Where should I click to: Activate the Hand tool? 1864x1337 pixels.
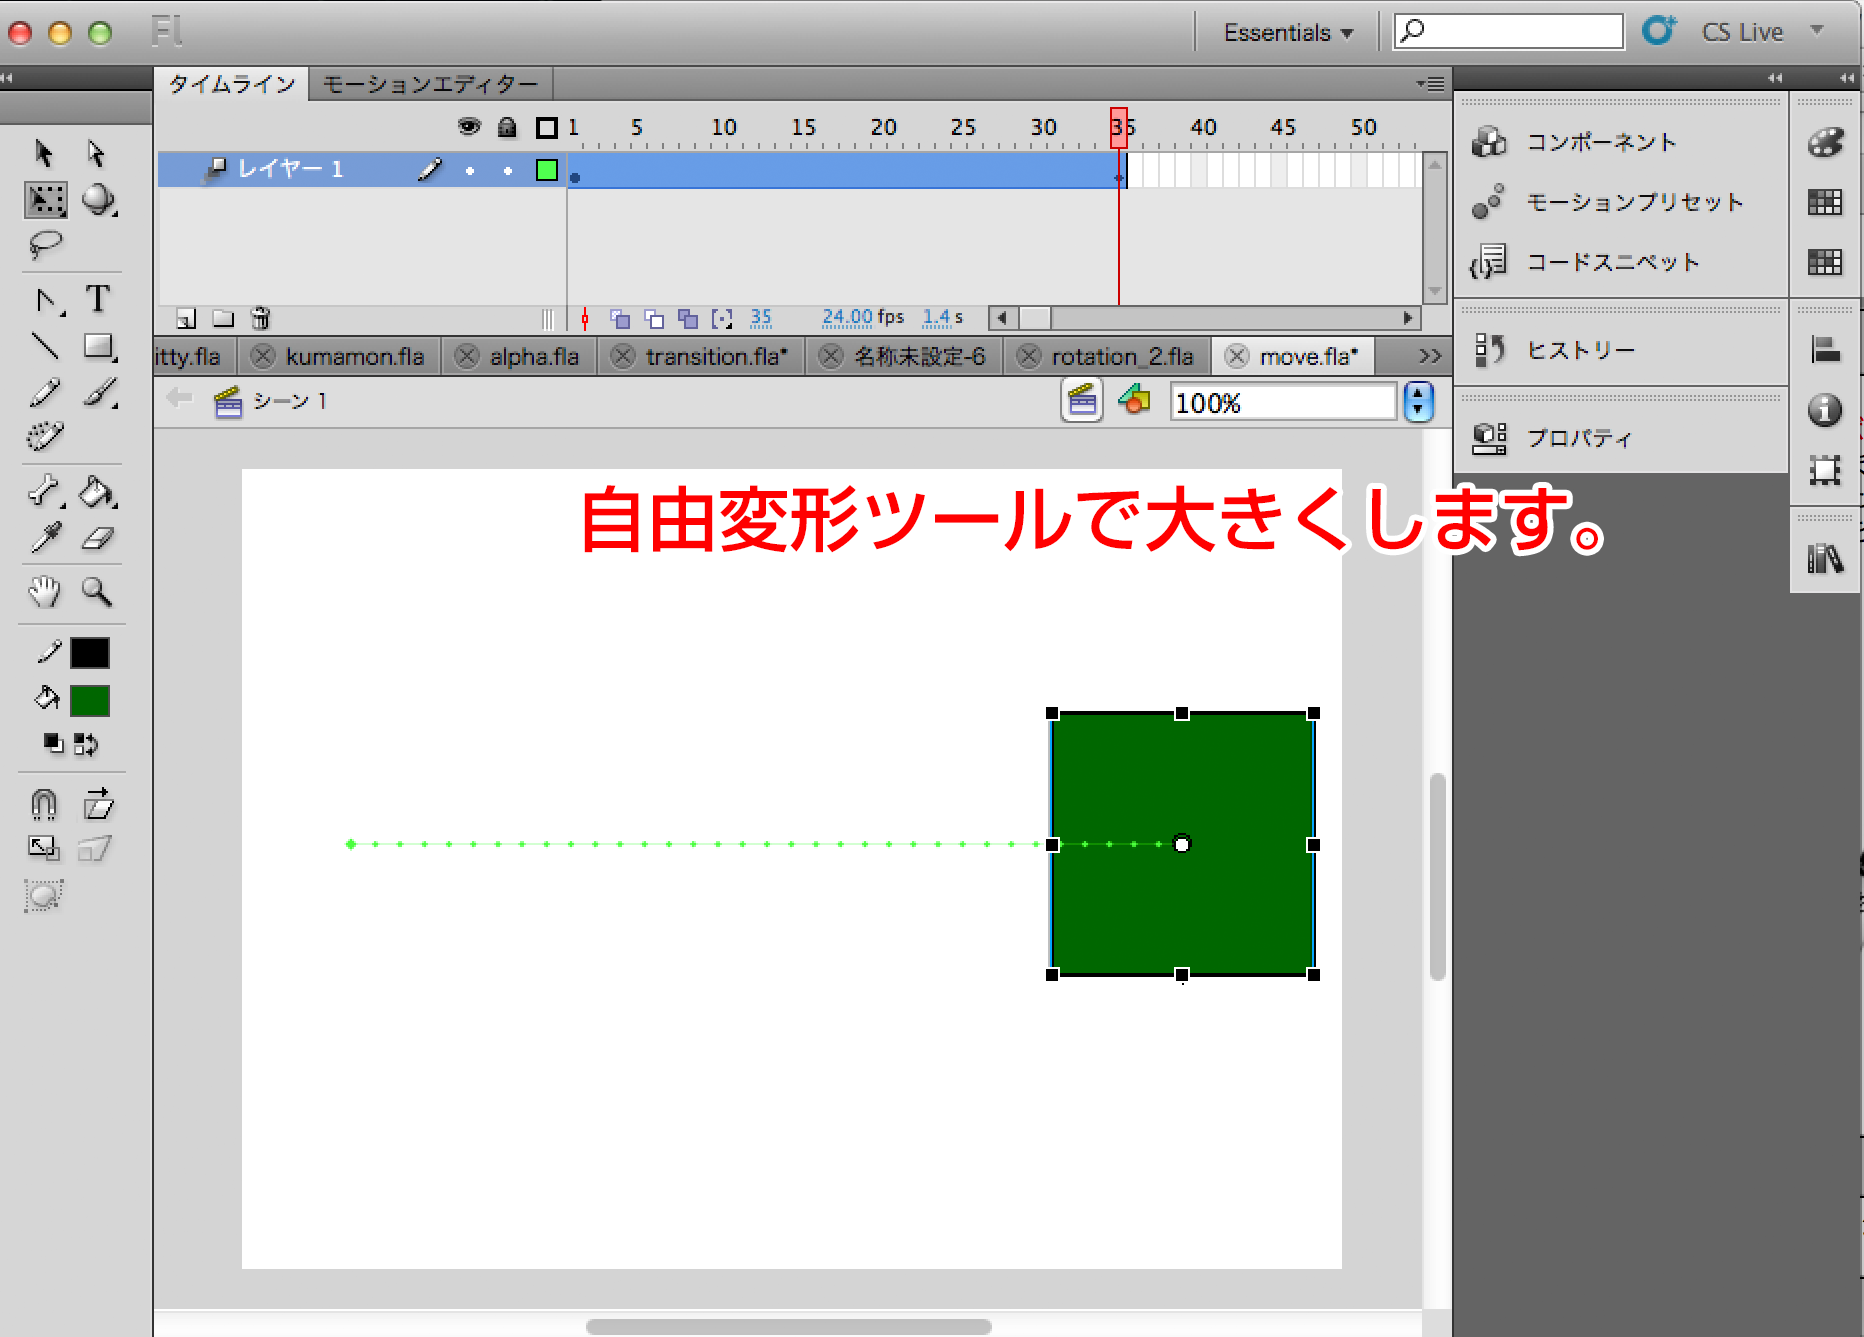(x=45, y=592)
